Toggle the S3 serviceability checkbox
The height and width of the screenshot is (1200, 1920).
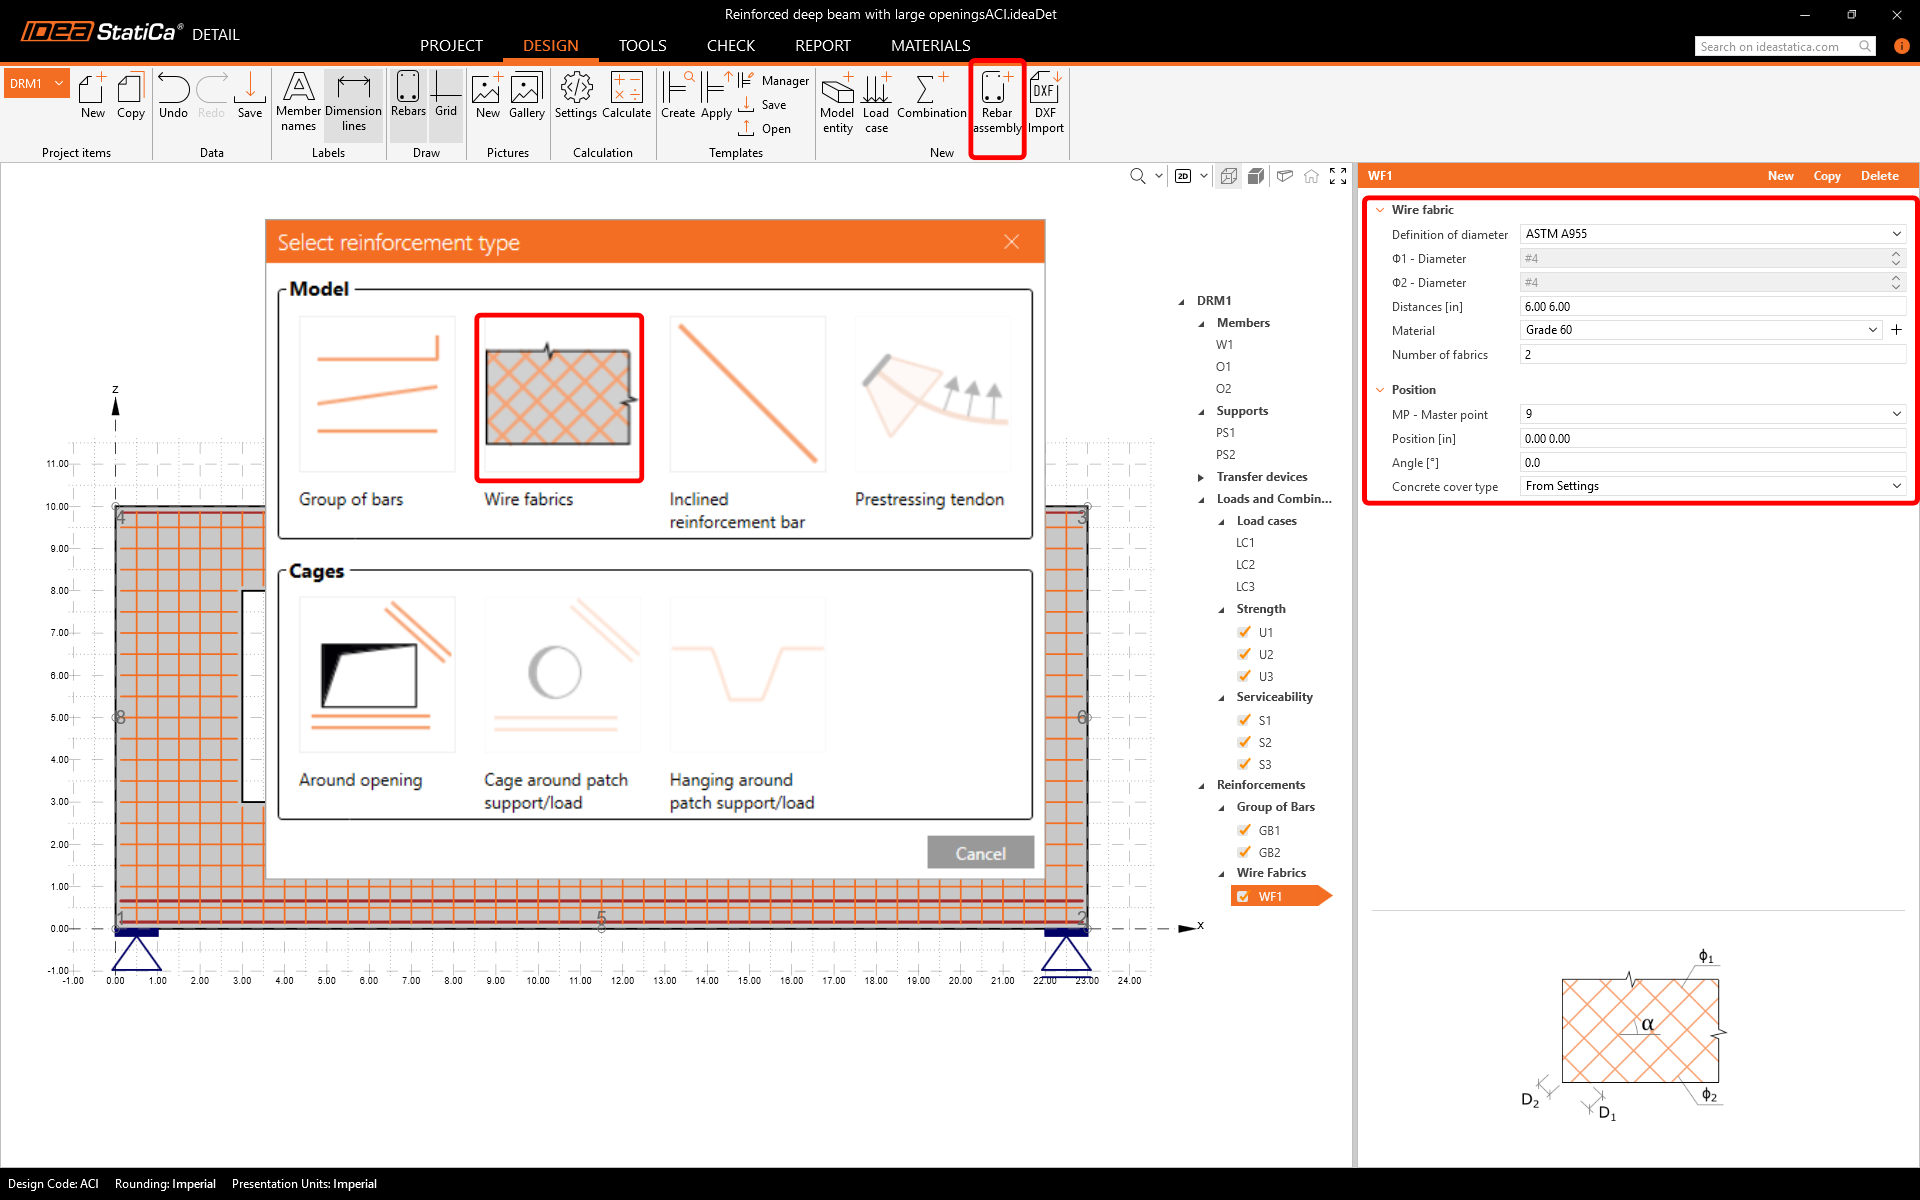pos(1244,764)
